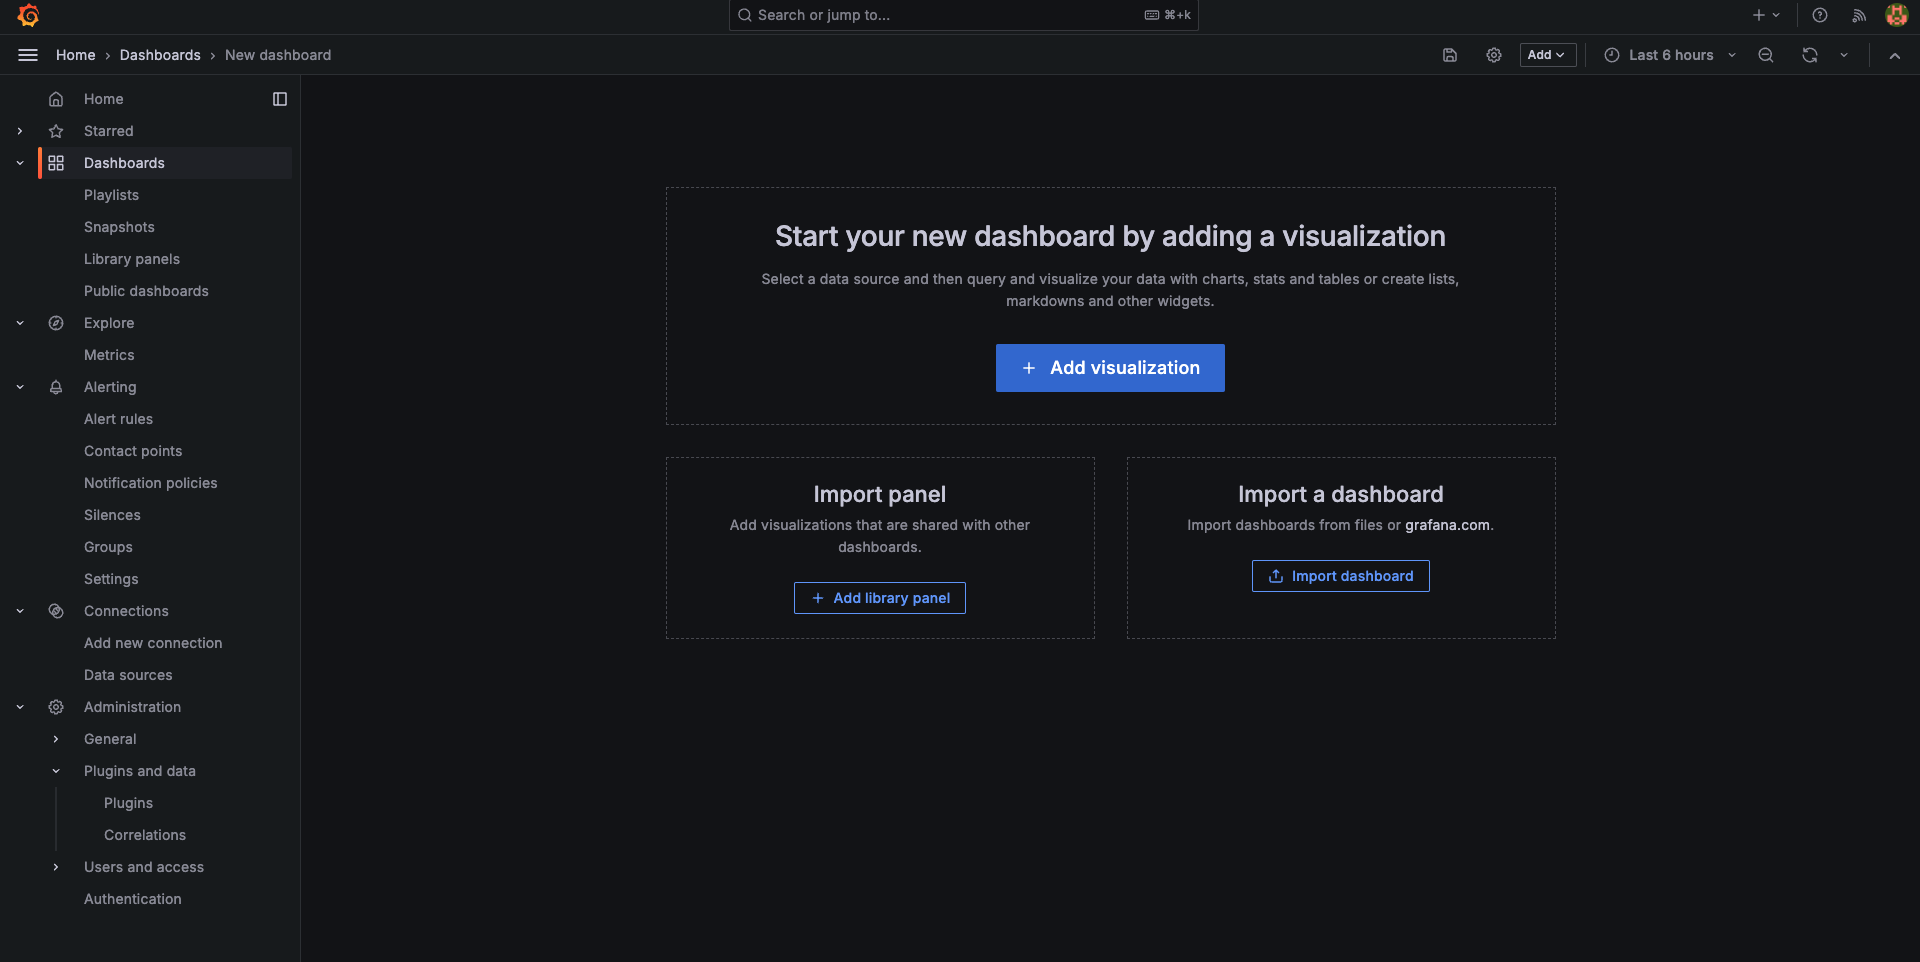Open the refresh interval dropdown arrow
The width and height of the screenshot is (1920, 962).
1844,55
